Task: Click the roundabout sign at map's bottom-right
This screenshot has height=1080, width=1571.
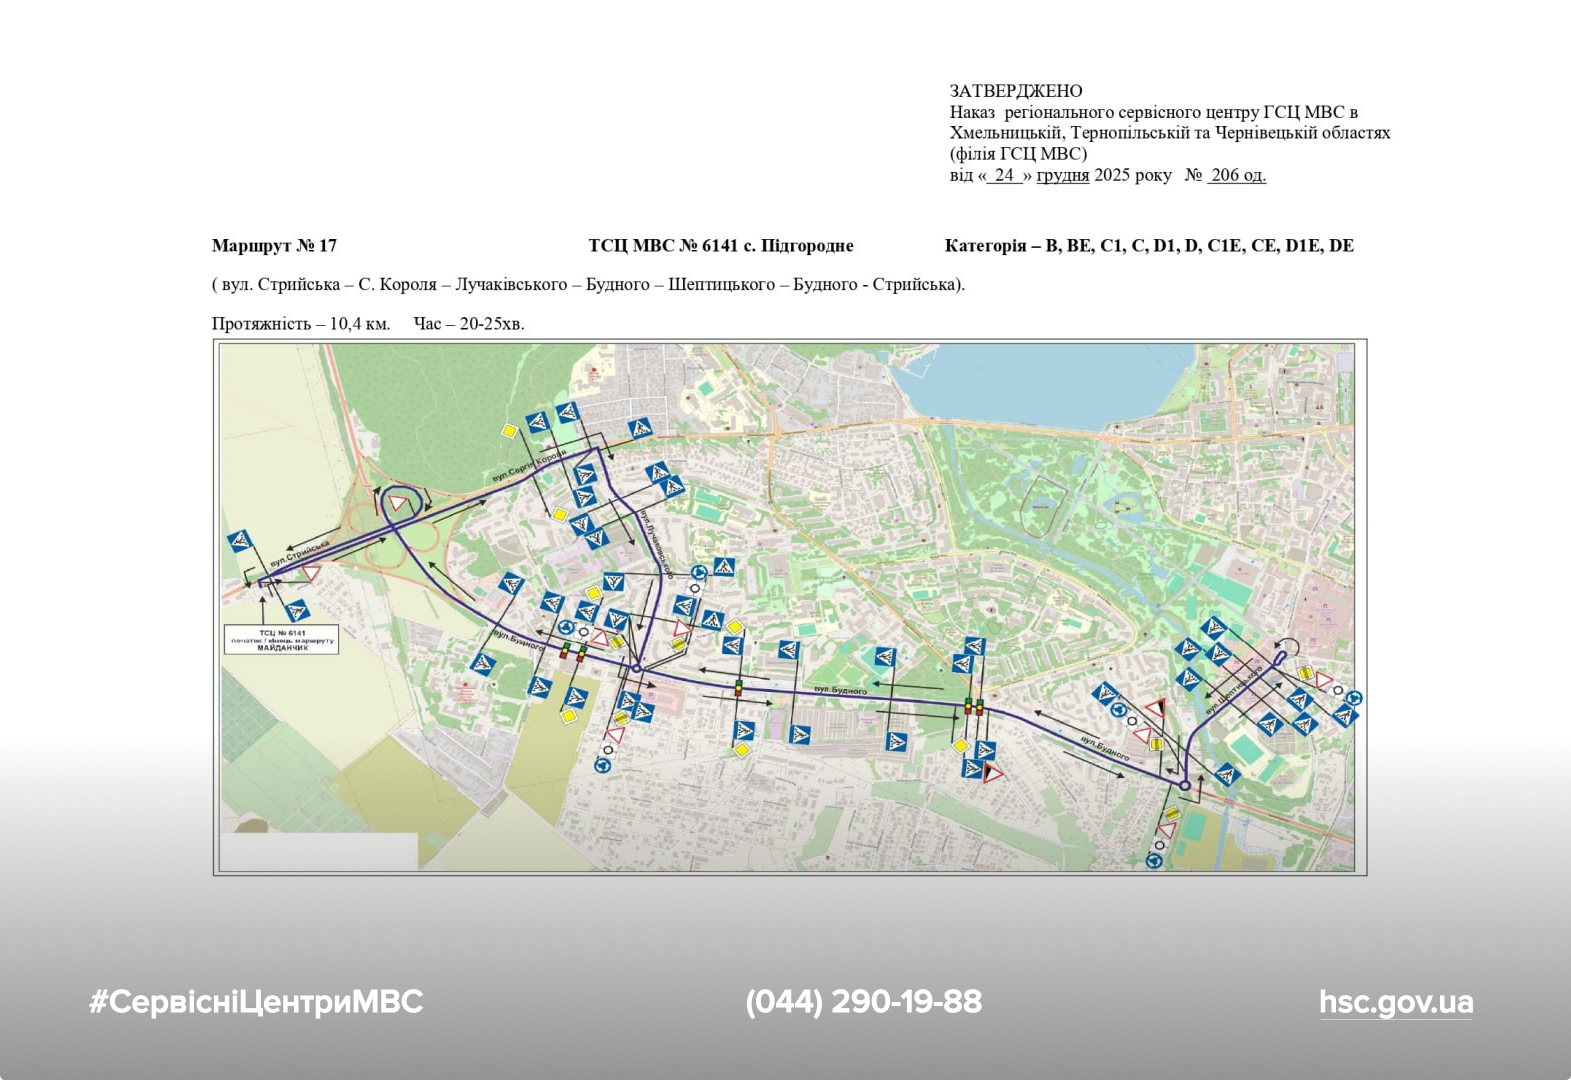Action: pyautogui.click(x=1154, y=860)
